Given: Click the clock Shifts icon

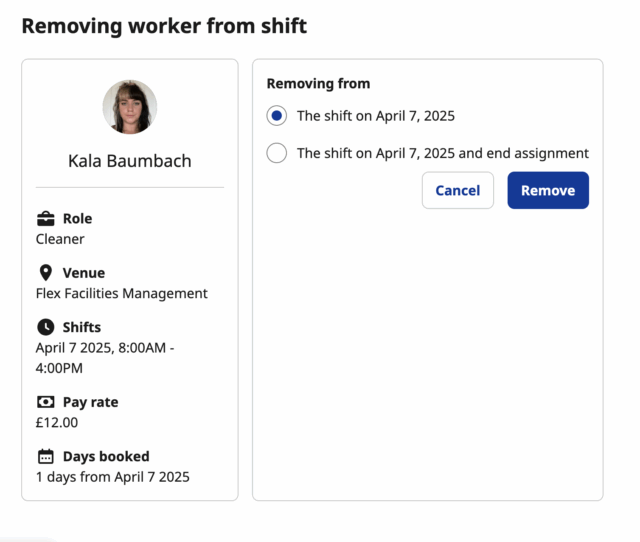Looking at the screenshot, I should pos(45,327).
